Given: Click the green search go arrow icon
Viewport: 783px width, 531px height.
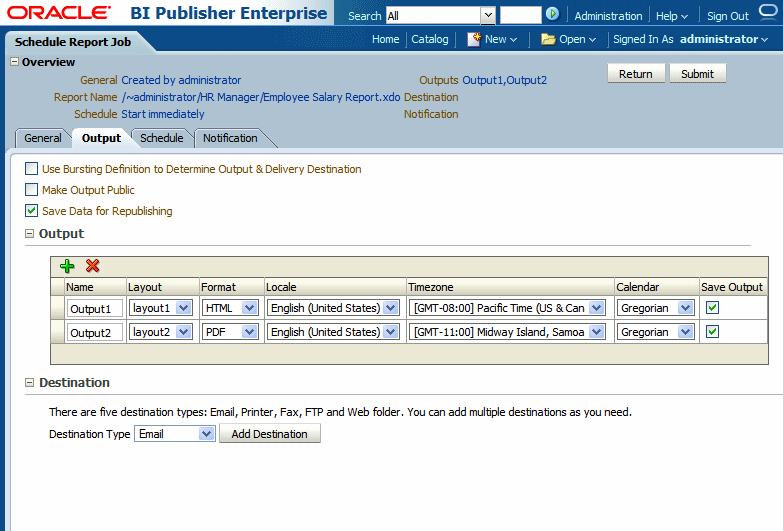Looking at the screenshot, I should [x=552, y=14].
